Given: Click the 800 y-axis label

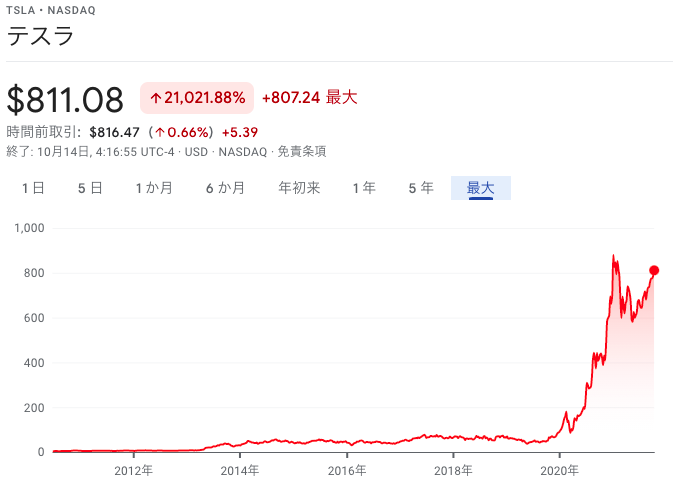Looking at the screenshot, I should [x=34, y=273].
